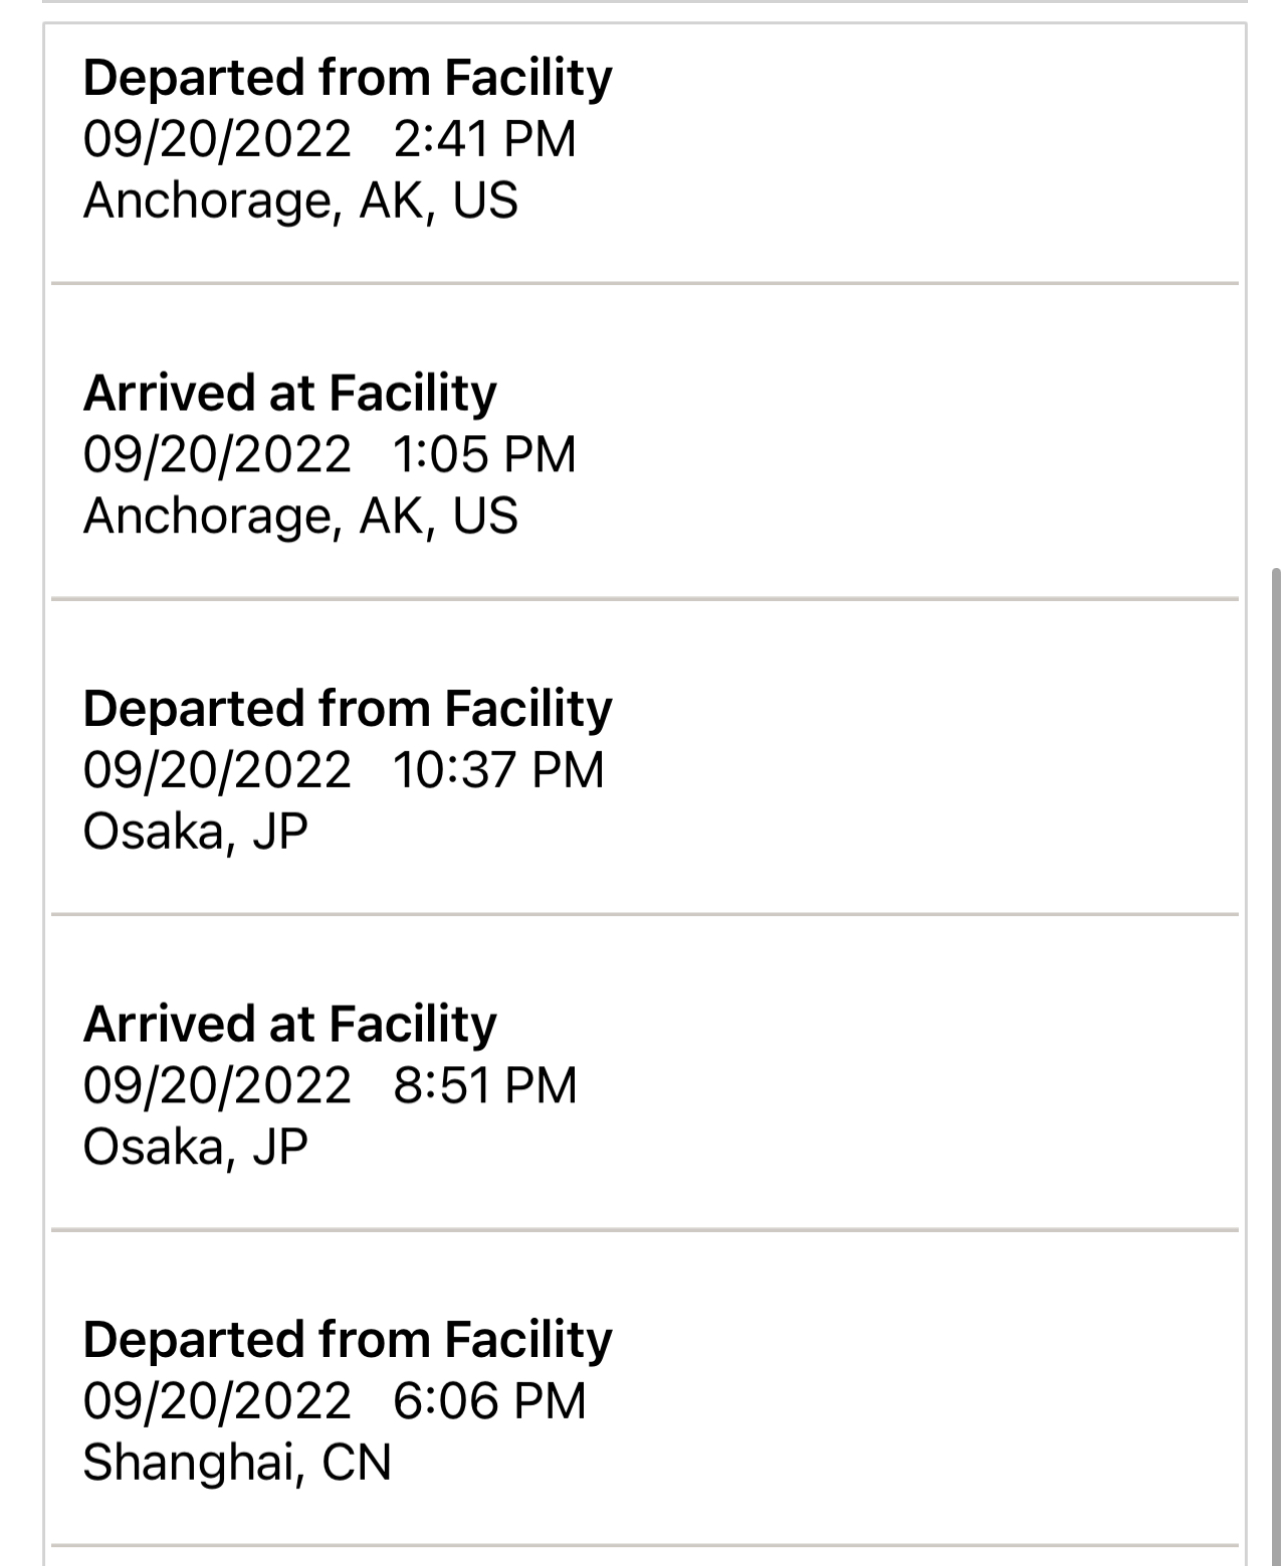
Task: Select the Anchorage Departed from Facility heading
Action: tap(347, 79)
